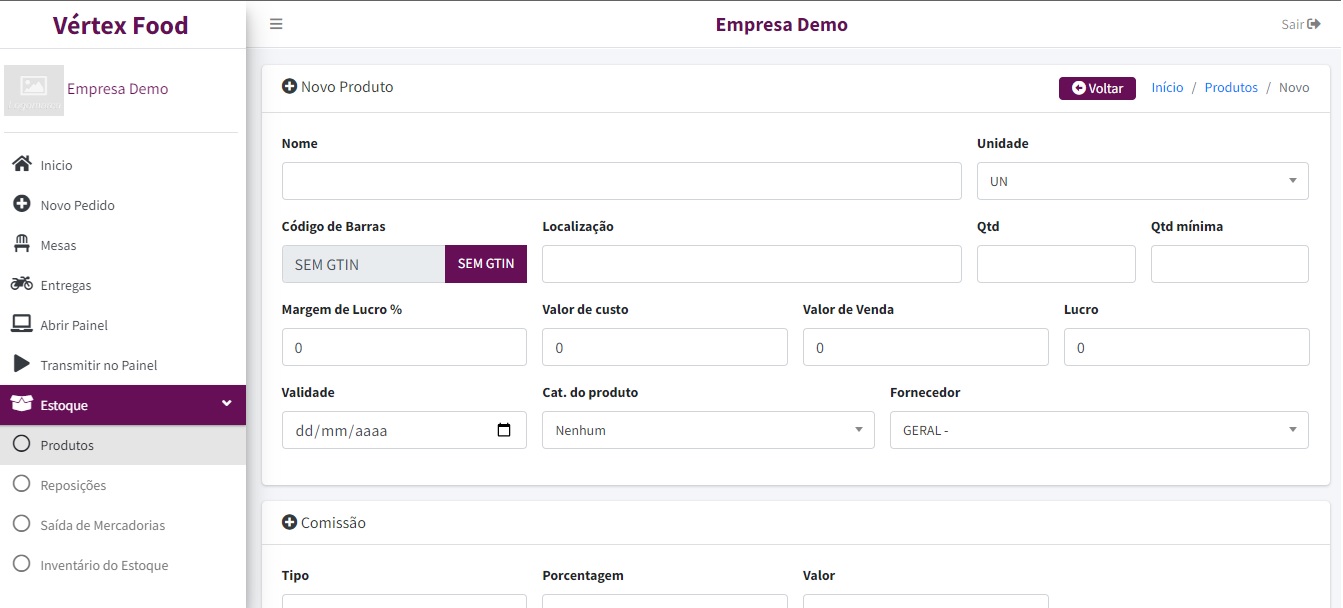The image size is (1343, 608).
Task: Click the chair icon for Mesas
Action: coord(21,244)
